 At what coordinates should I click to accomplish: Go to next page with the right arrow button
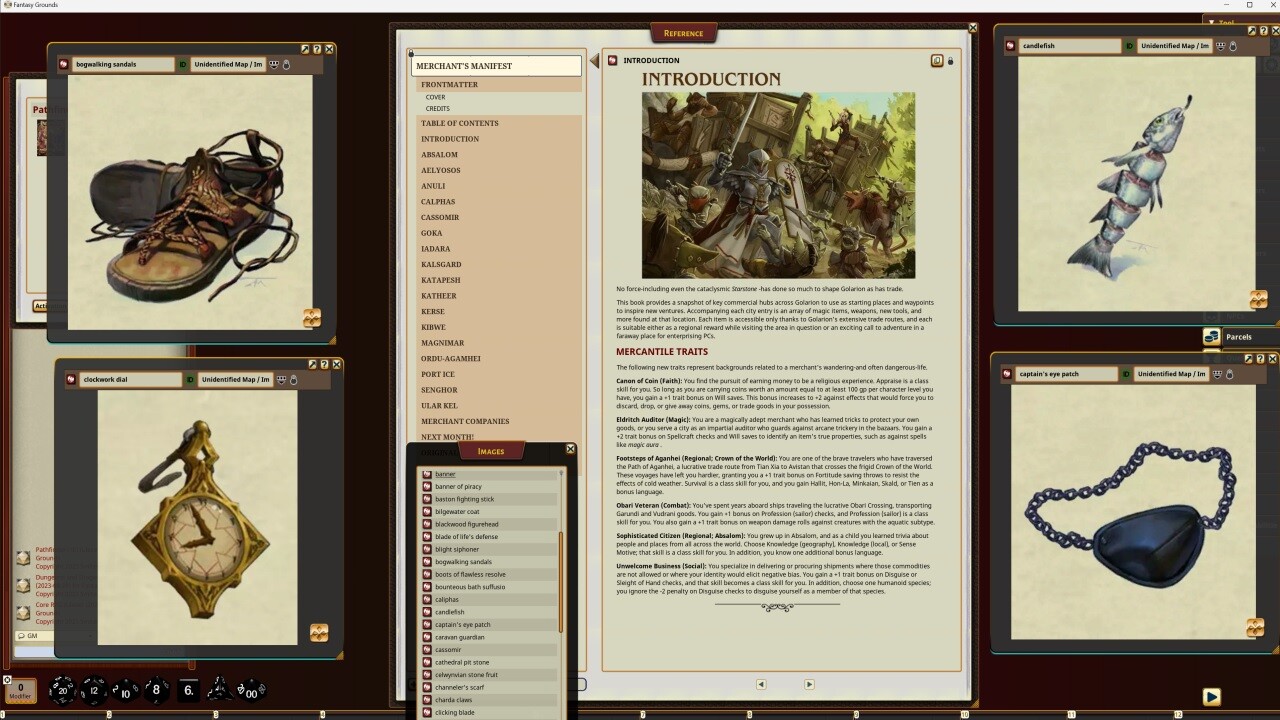click(808, 684)
